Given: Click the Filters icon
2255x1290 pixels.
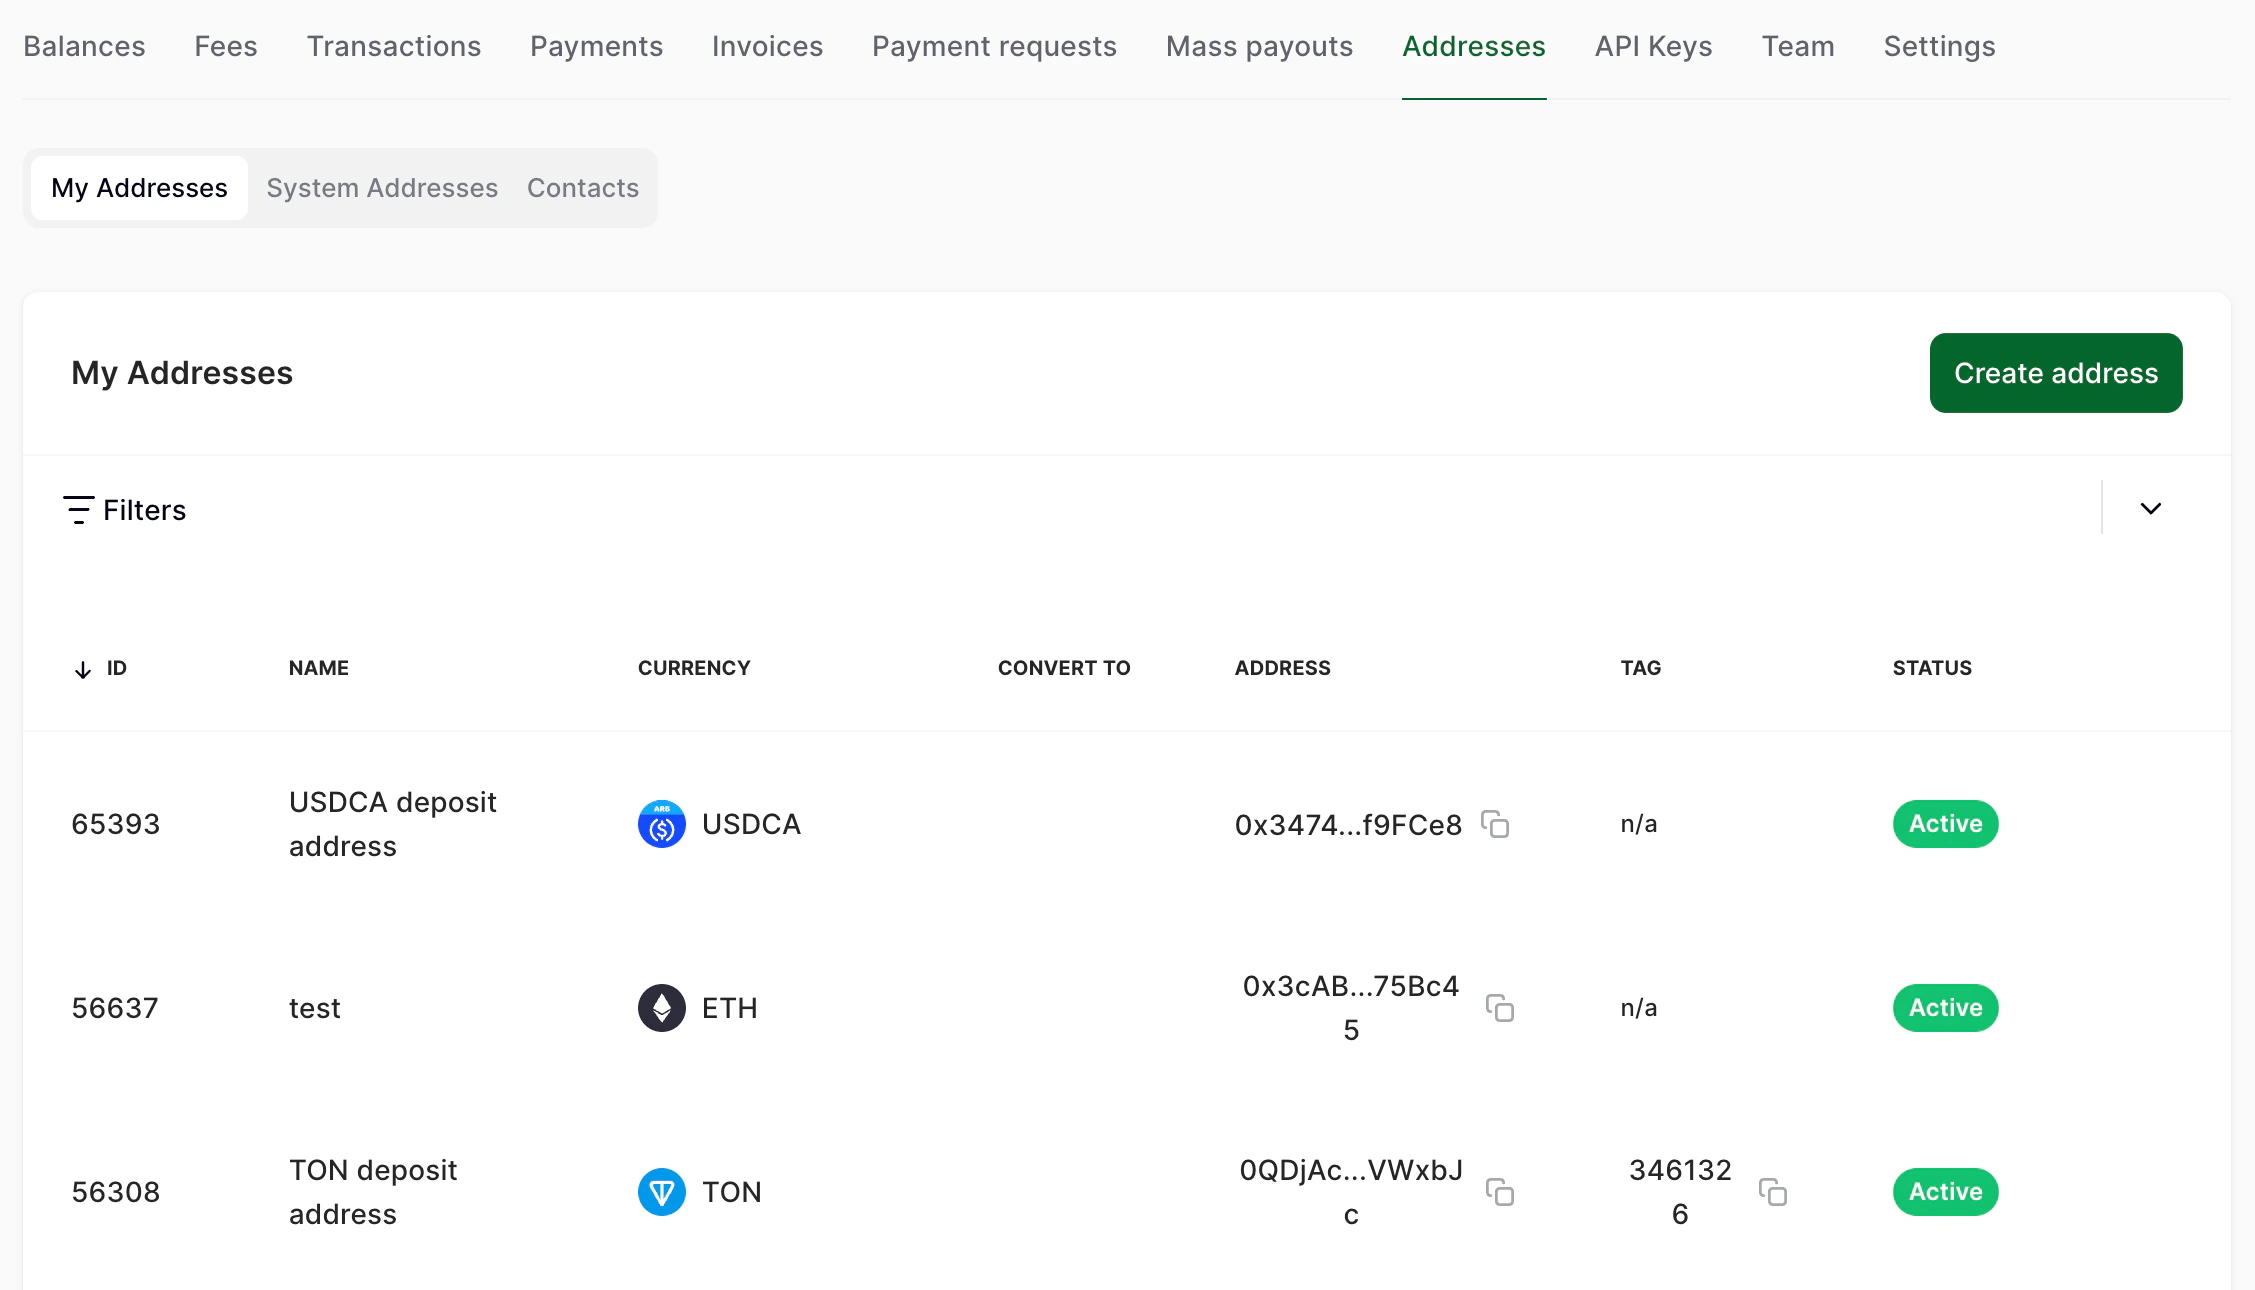Looking at the screenshot, I should [79, 510].
